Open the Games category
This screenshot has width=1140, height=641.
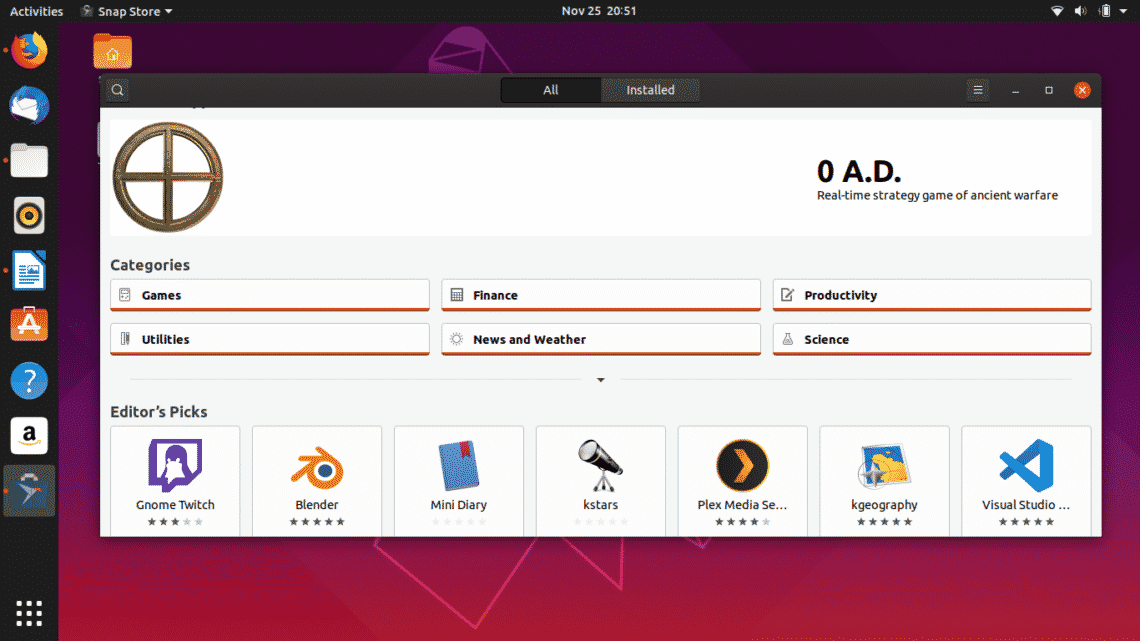(270, 295)
